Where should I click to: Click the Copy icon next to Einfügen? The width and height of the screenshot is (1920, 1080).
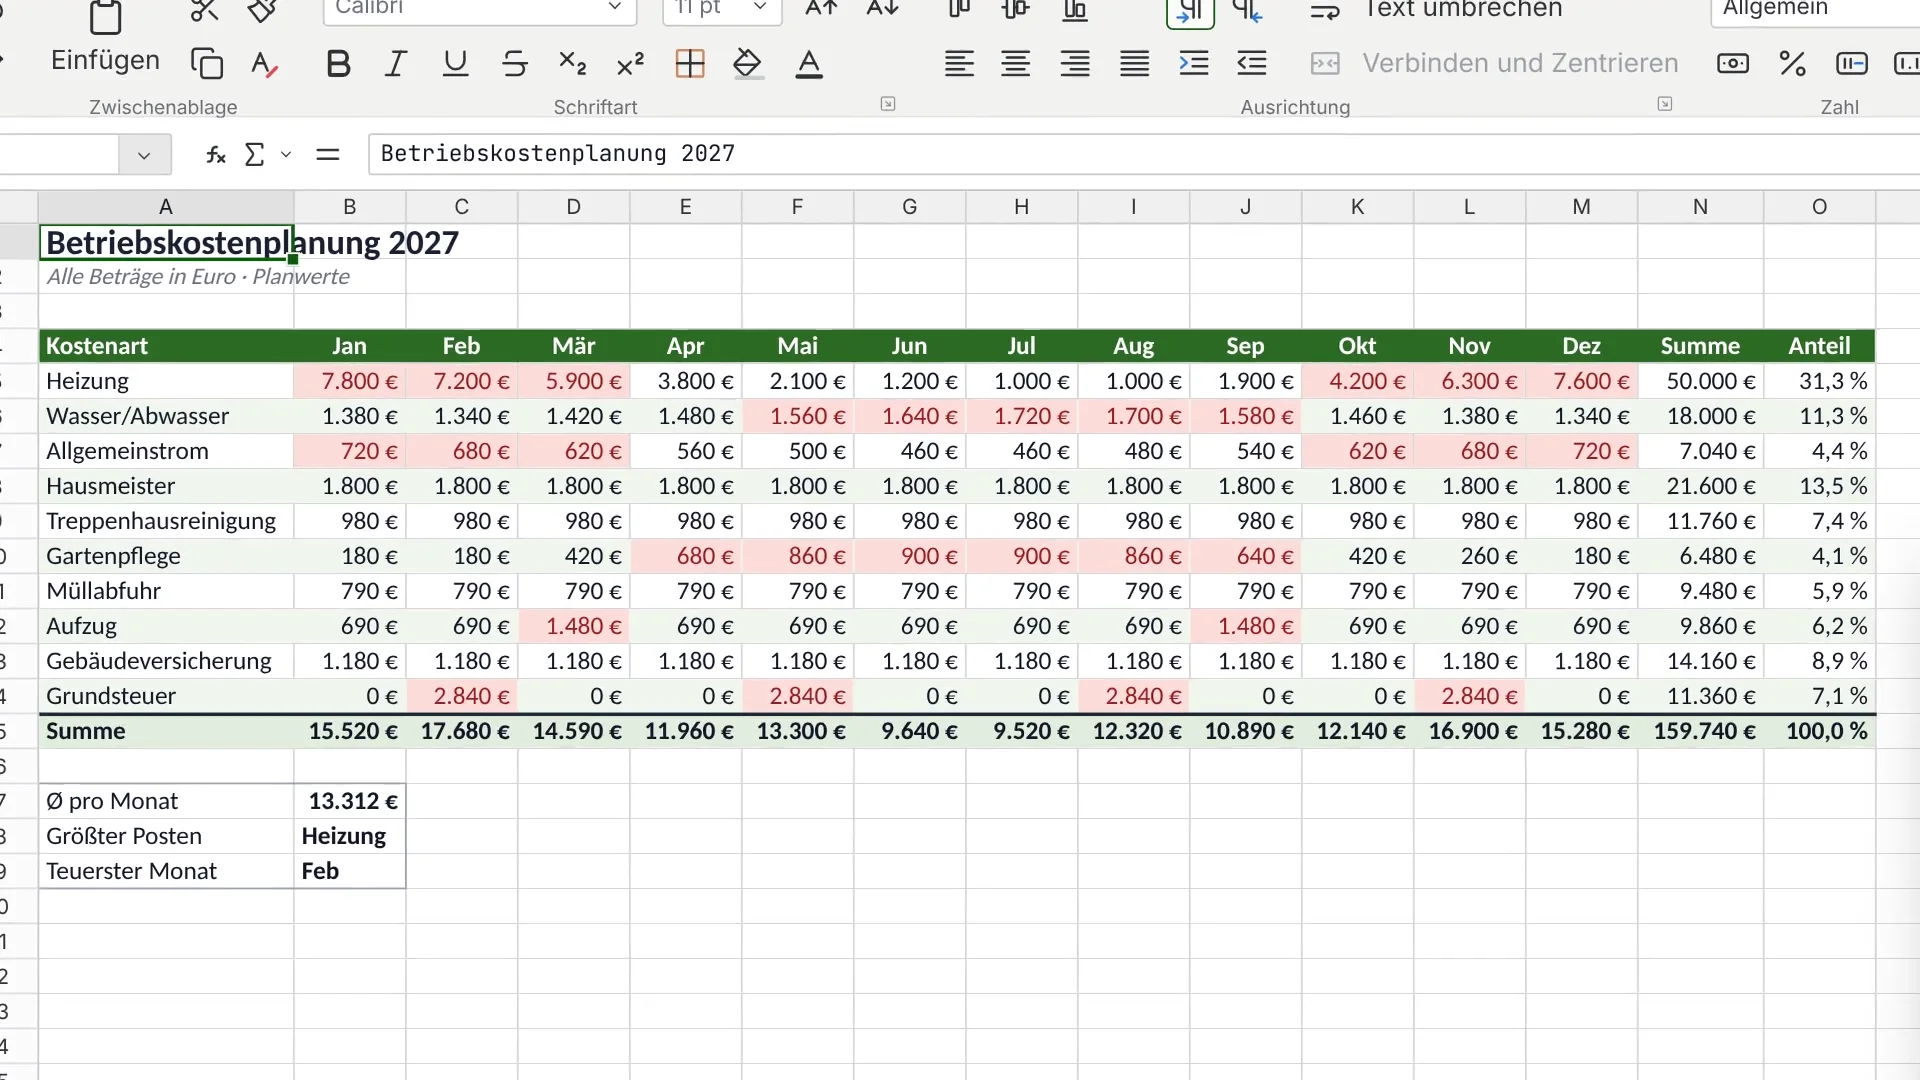coord(207,64)
